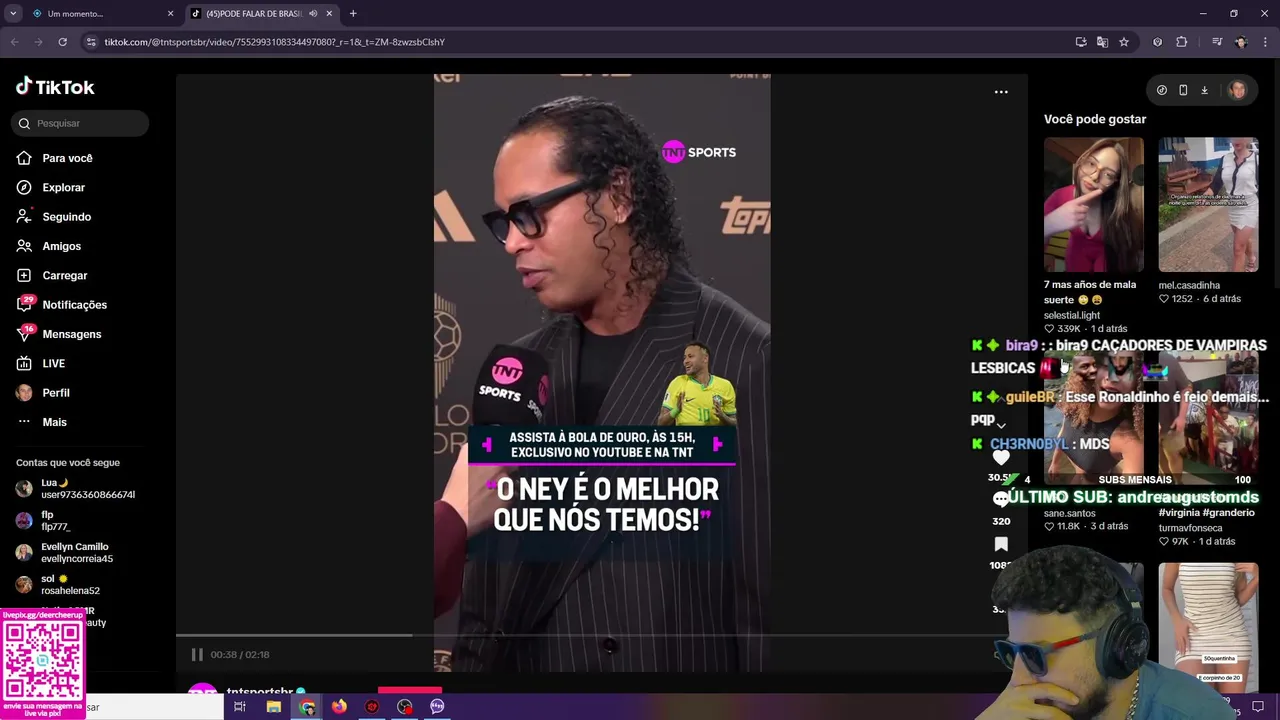The height and width of the screenshot is (720, 1280).
Task: Open the 7 mas años de mala suerte video
Action: [x=1093, y=204]
